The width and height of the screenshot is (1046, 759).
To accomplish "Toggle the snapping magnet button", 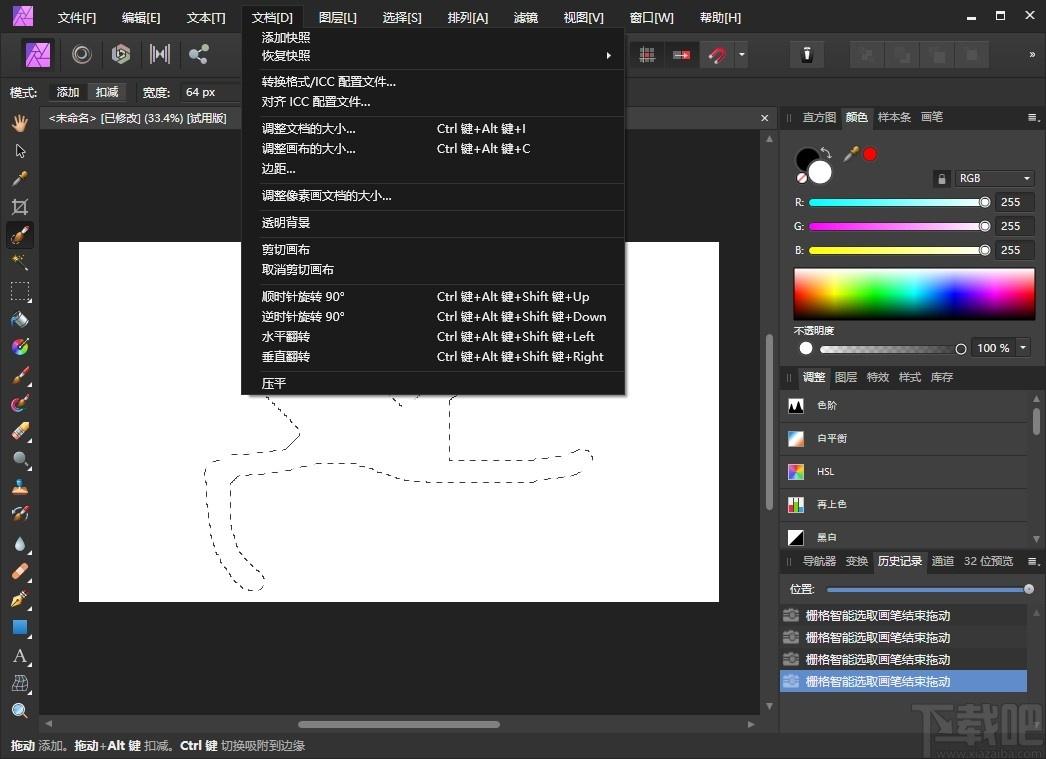I will click(717, 55).
